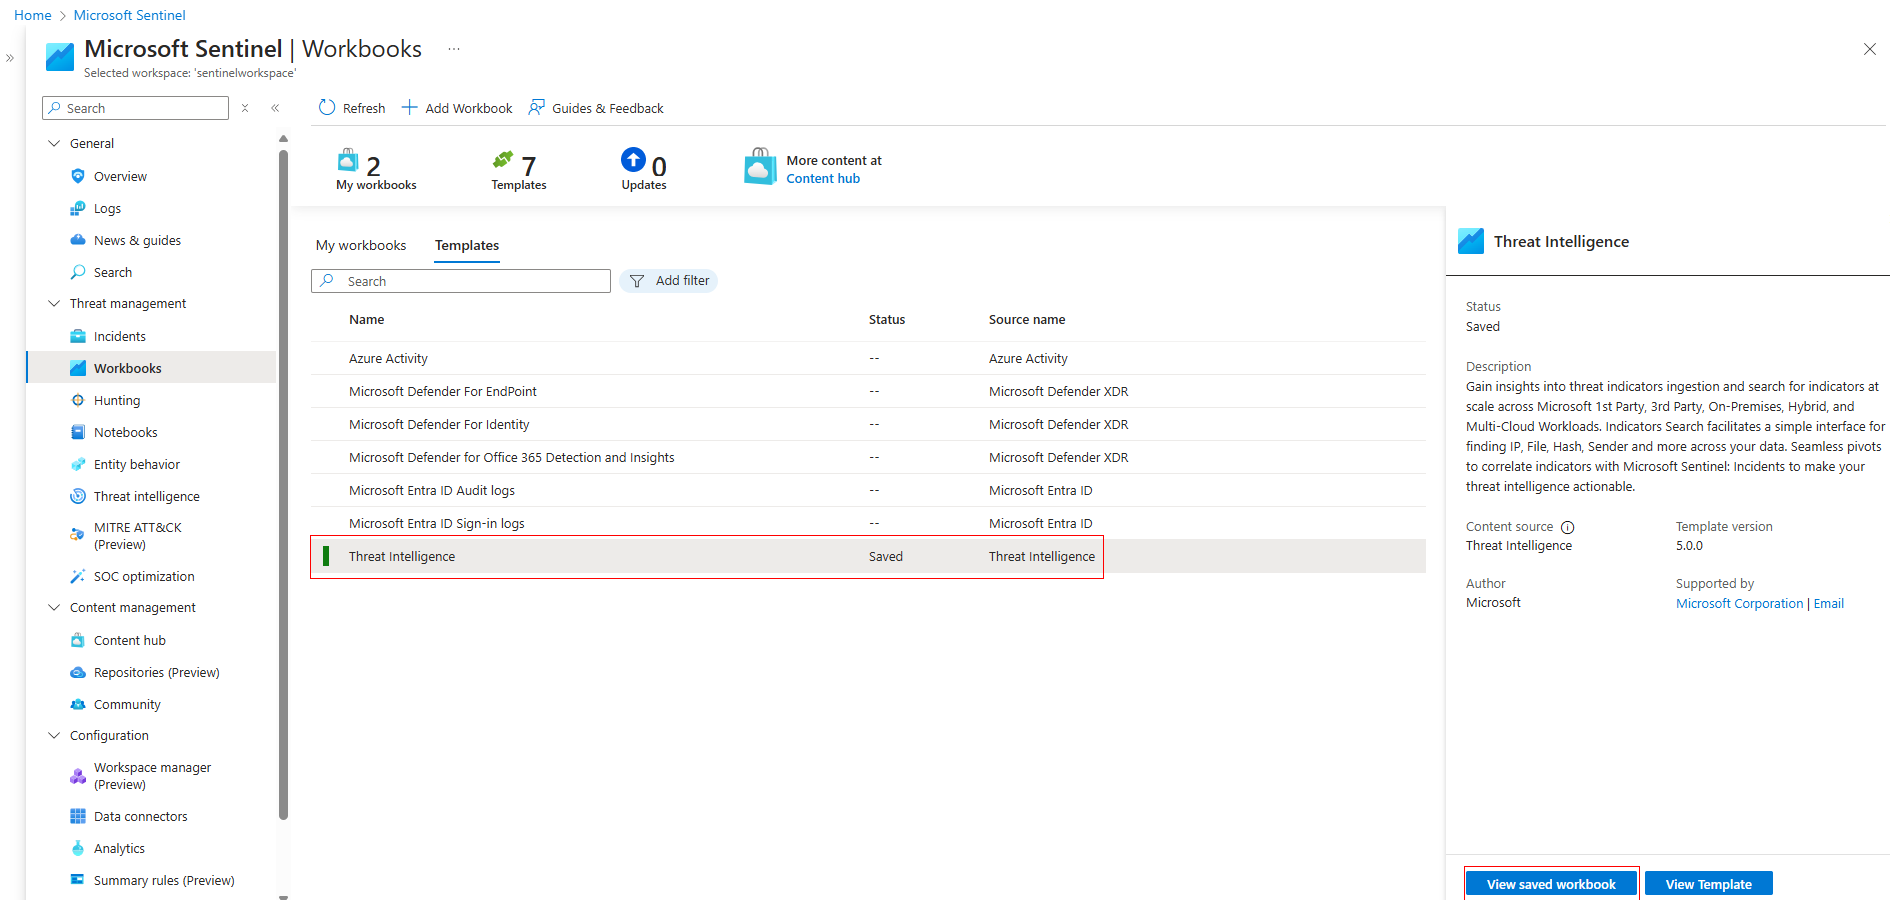The image size is (1890, 900).
Task: Open Guides & Feedback
Action: pyautogui.click(x=596, y=108)
